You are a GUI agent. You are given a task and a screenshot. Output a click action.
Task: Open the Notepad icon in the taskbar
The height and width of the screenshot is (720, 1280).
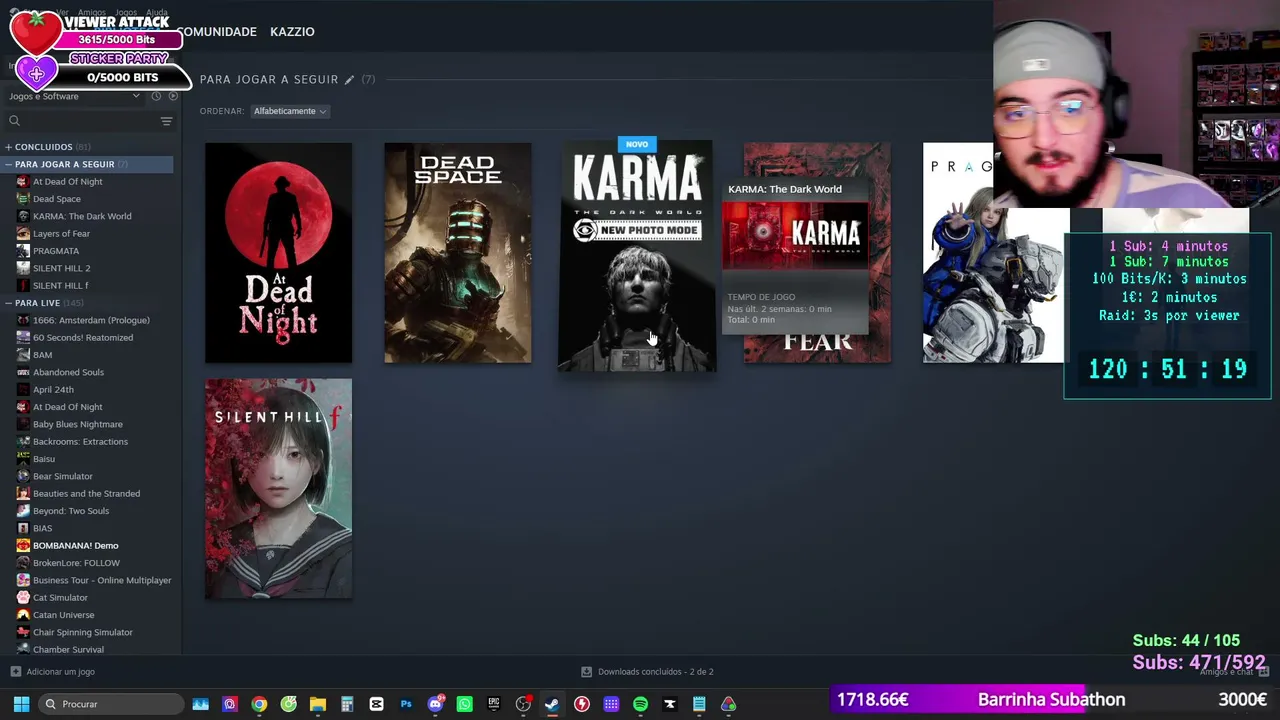pyautogui.click(x=699, y=704)
